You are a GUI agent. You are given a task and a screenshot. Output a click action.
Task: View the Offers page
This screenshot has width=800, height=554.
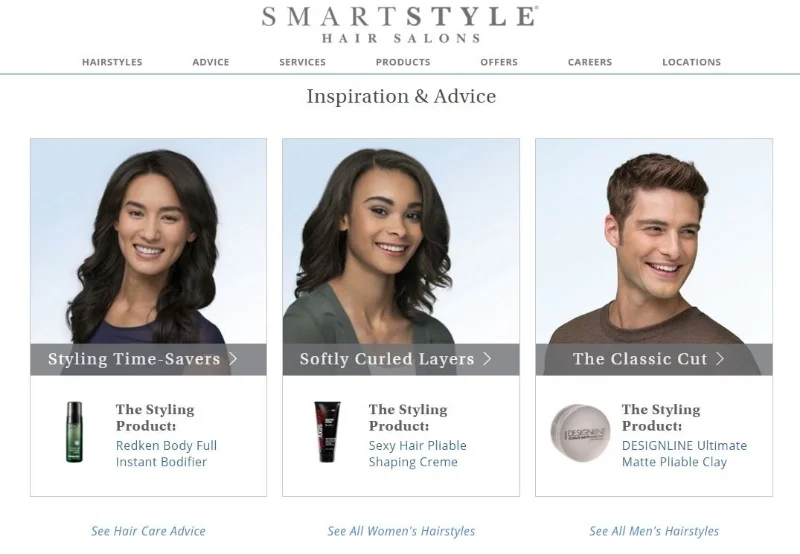[x=499, y=62]
